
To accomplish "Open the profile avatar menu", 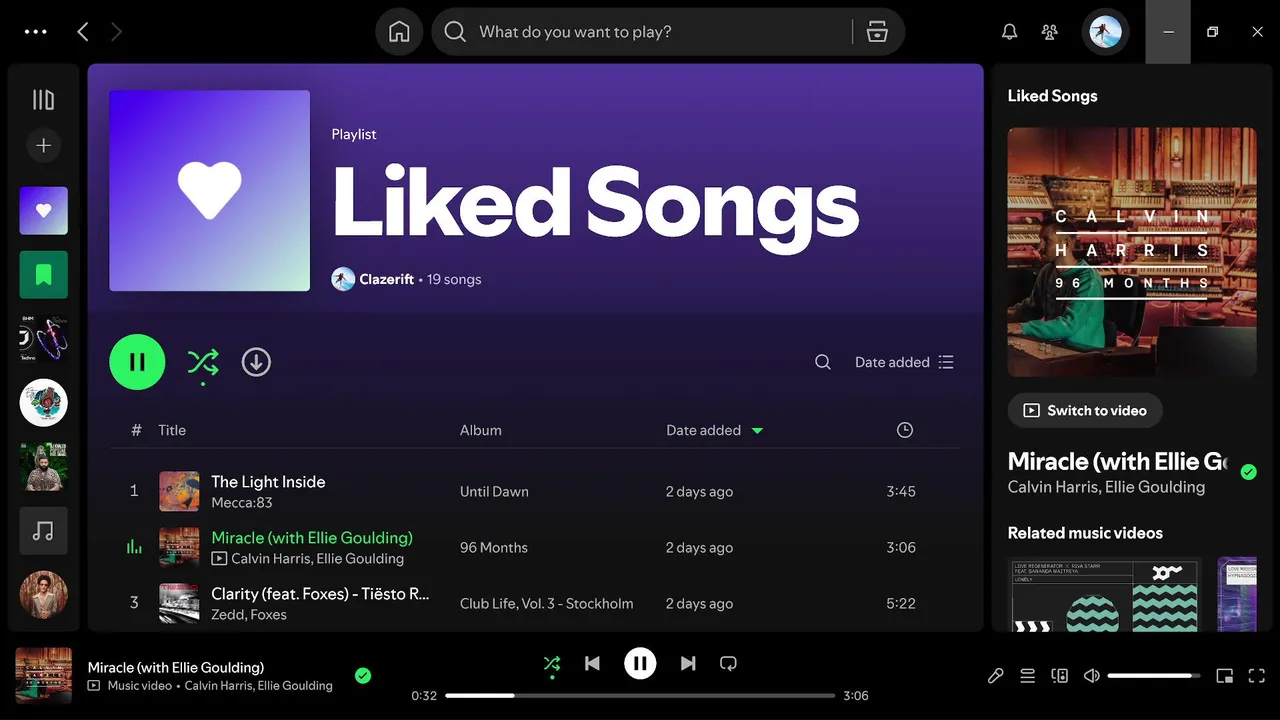I will pos(1105,32).
